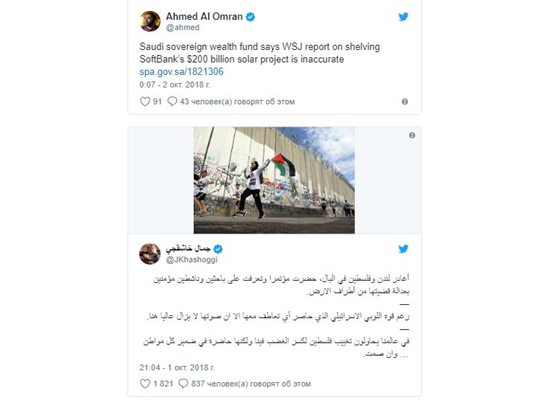Click the Twitter bird icon in Ahmed Al Omran tweet
550x400 pixels.
click(403, 16)
